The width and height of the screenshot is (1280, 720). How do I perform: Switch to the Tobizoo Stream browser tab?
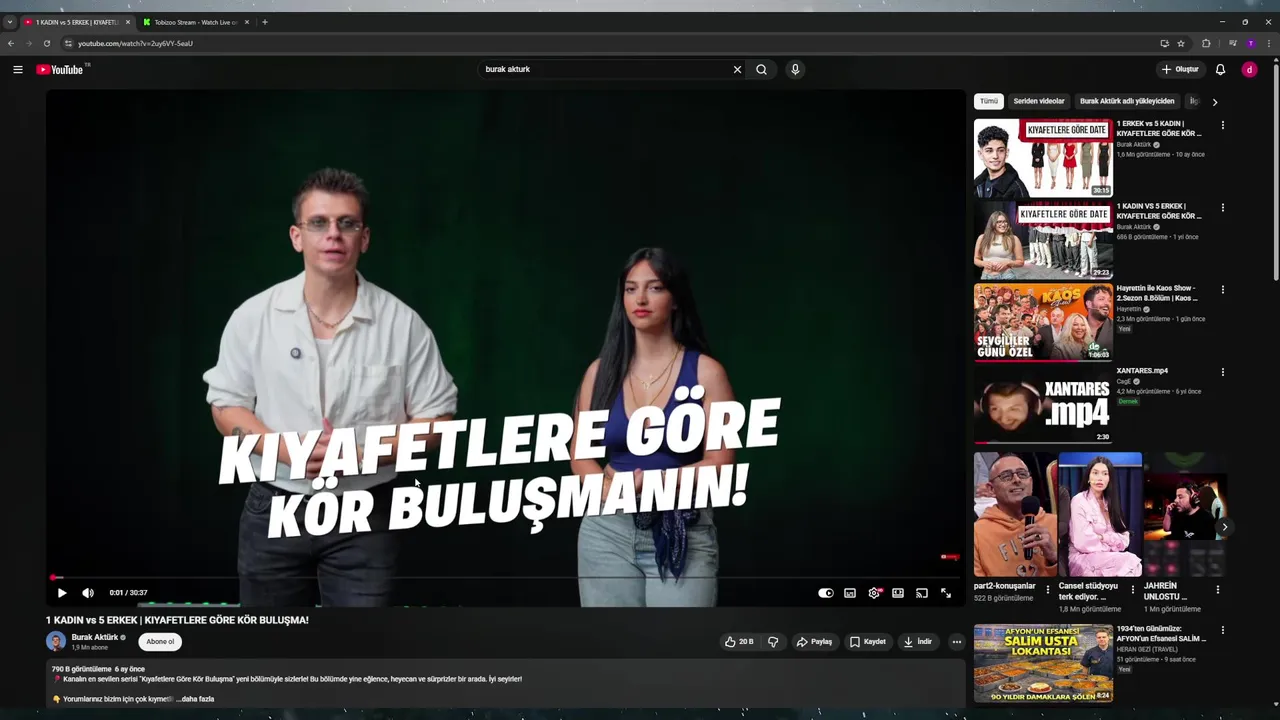click(x=195, y=22)
